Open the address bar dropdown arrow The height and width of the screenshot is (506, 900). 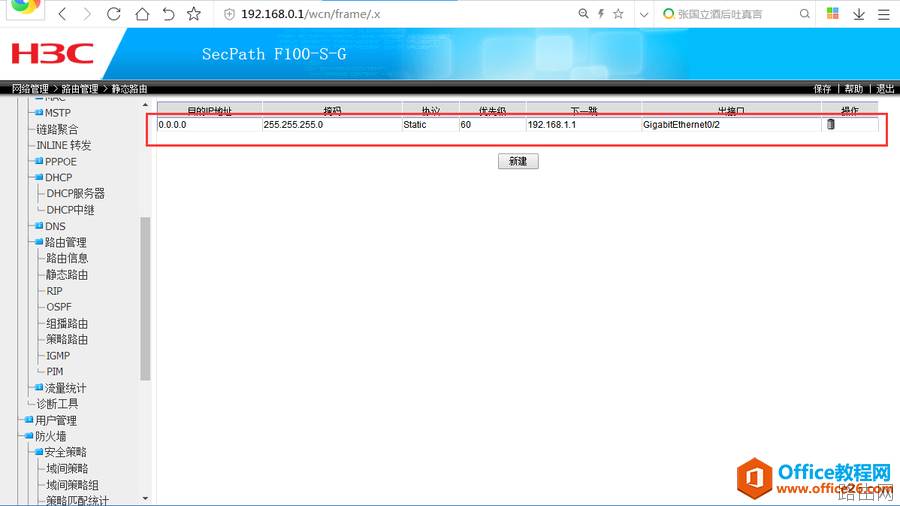pyautogui.click(x=643, y=14)
